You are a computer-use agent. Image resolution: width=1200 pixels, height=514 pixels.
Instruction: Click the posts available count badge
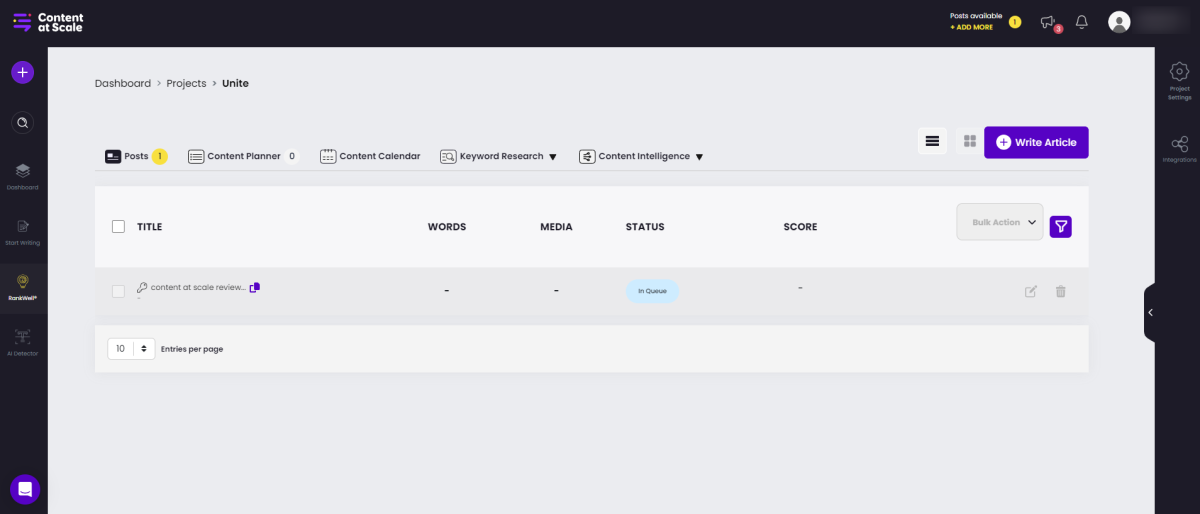(1015, 21)
